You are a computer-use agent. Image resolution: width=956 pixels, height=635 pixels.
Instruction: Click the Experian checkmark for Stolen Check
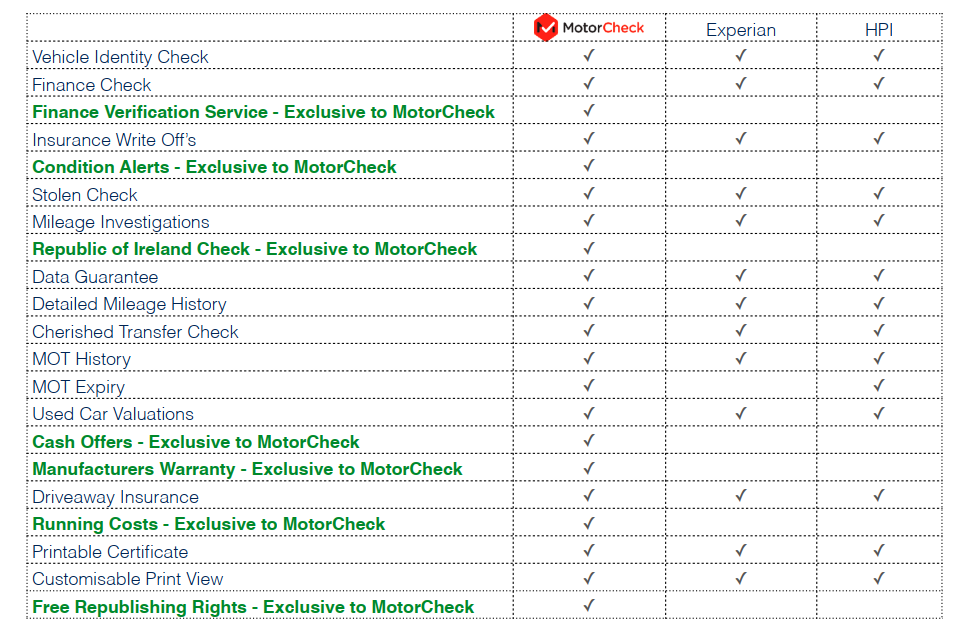click(x=741, y=194)
